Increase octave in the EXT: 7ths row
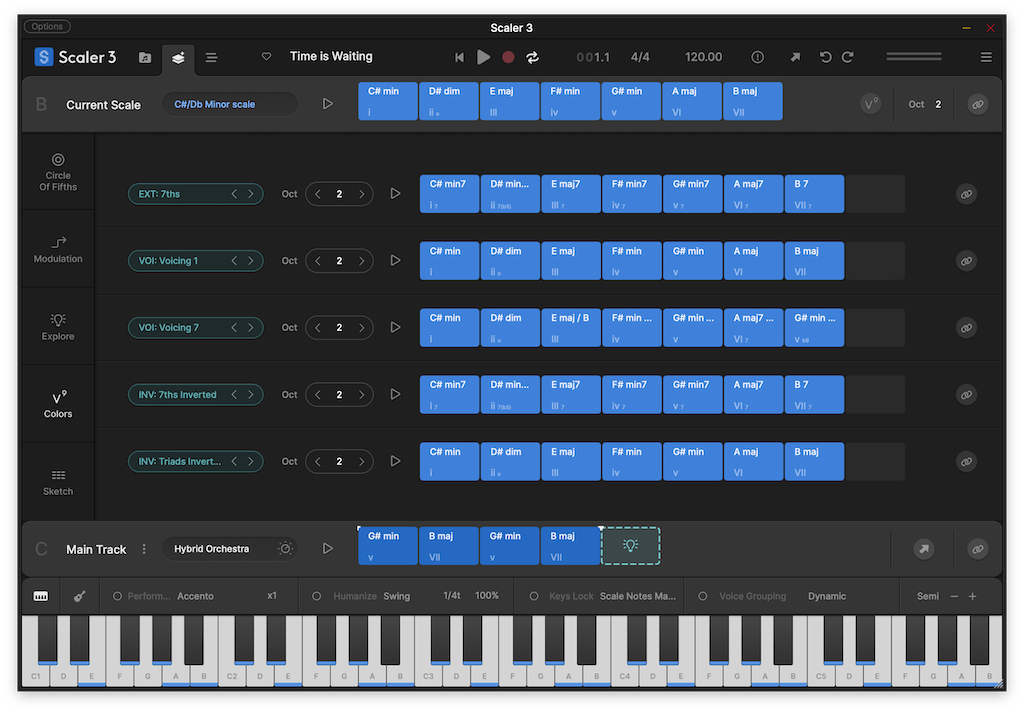 point(361,194)
